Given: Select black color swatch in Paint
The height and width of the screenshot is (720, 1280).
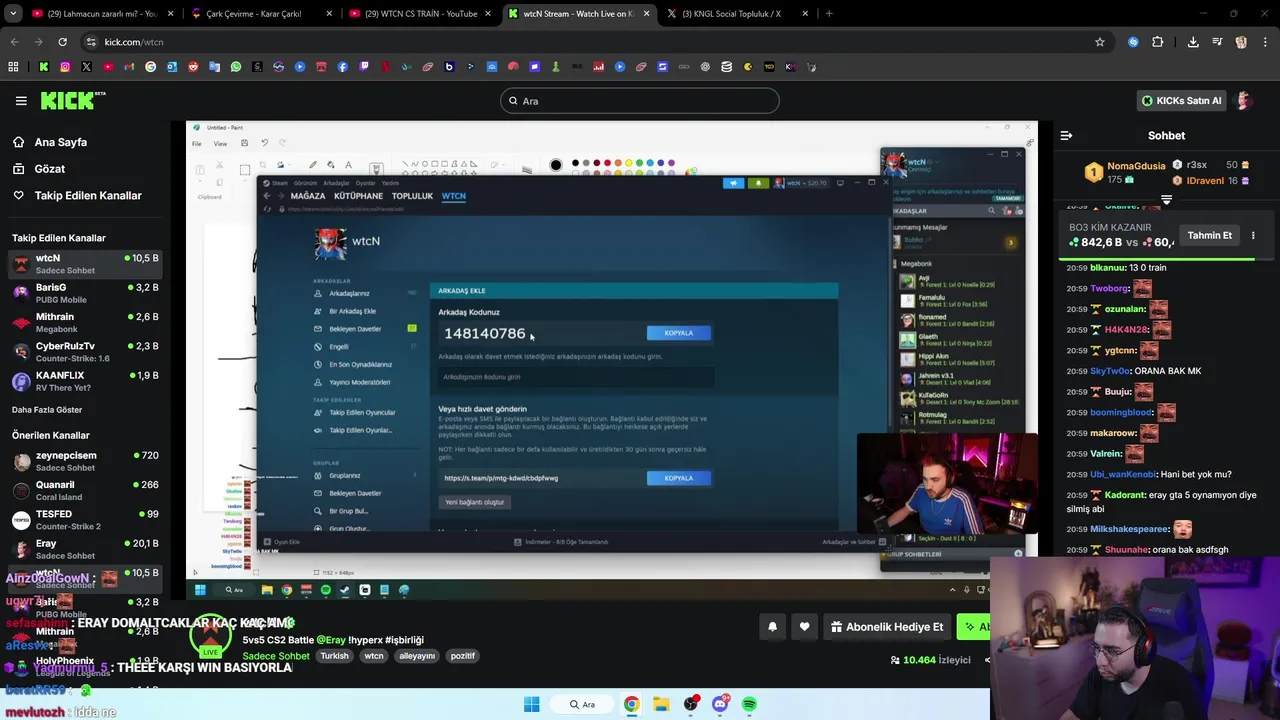Looking at the screenshot, I should (575, 163).
